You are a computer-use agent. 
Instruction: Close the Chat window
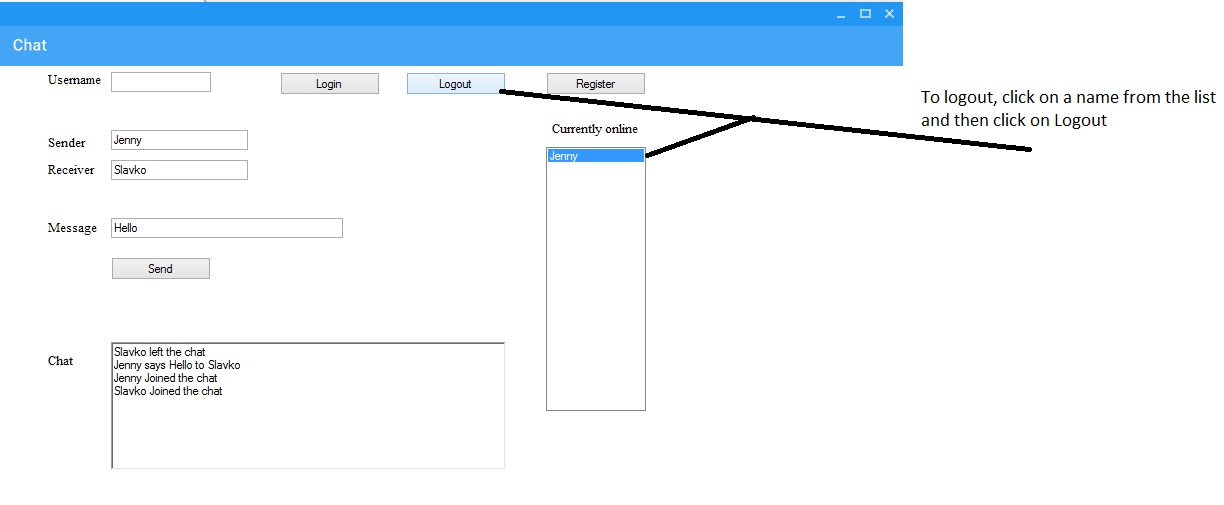(889, 14)
